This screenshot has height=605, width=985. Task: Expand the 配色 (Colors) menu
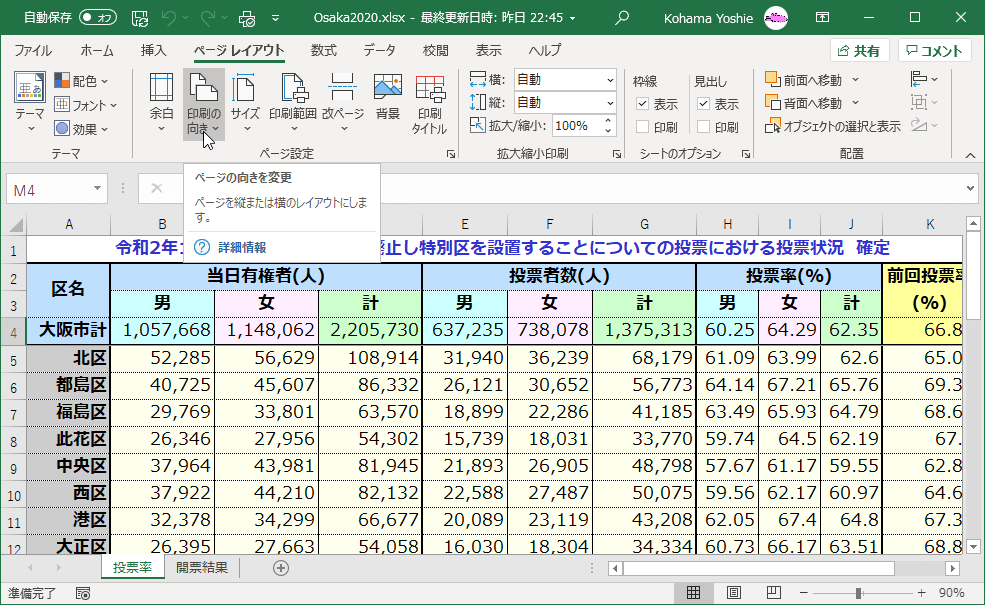82,80
